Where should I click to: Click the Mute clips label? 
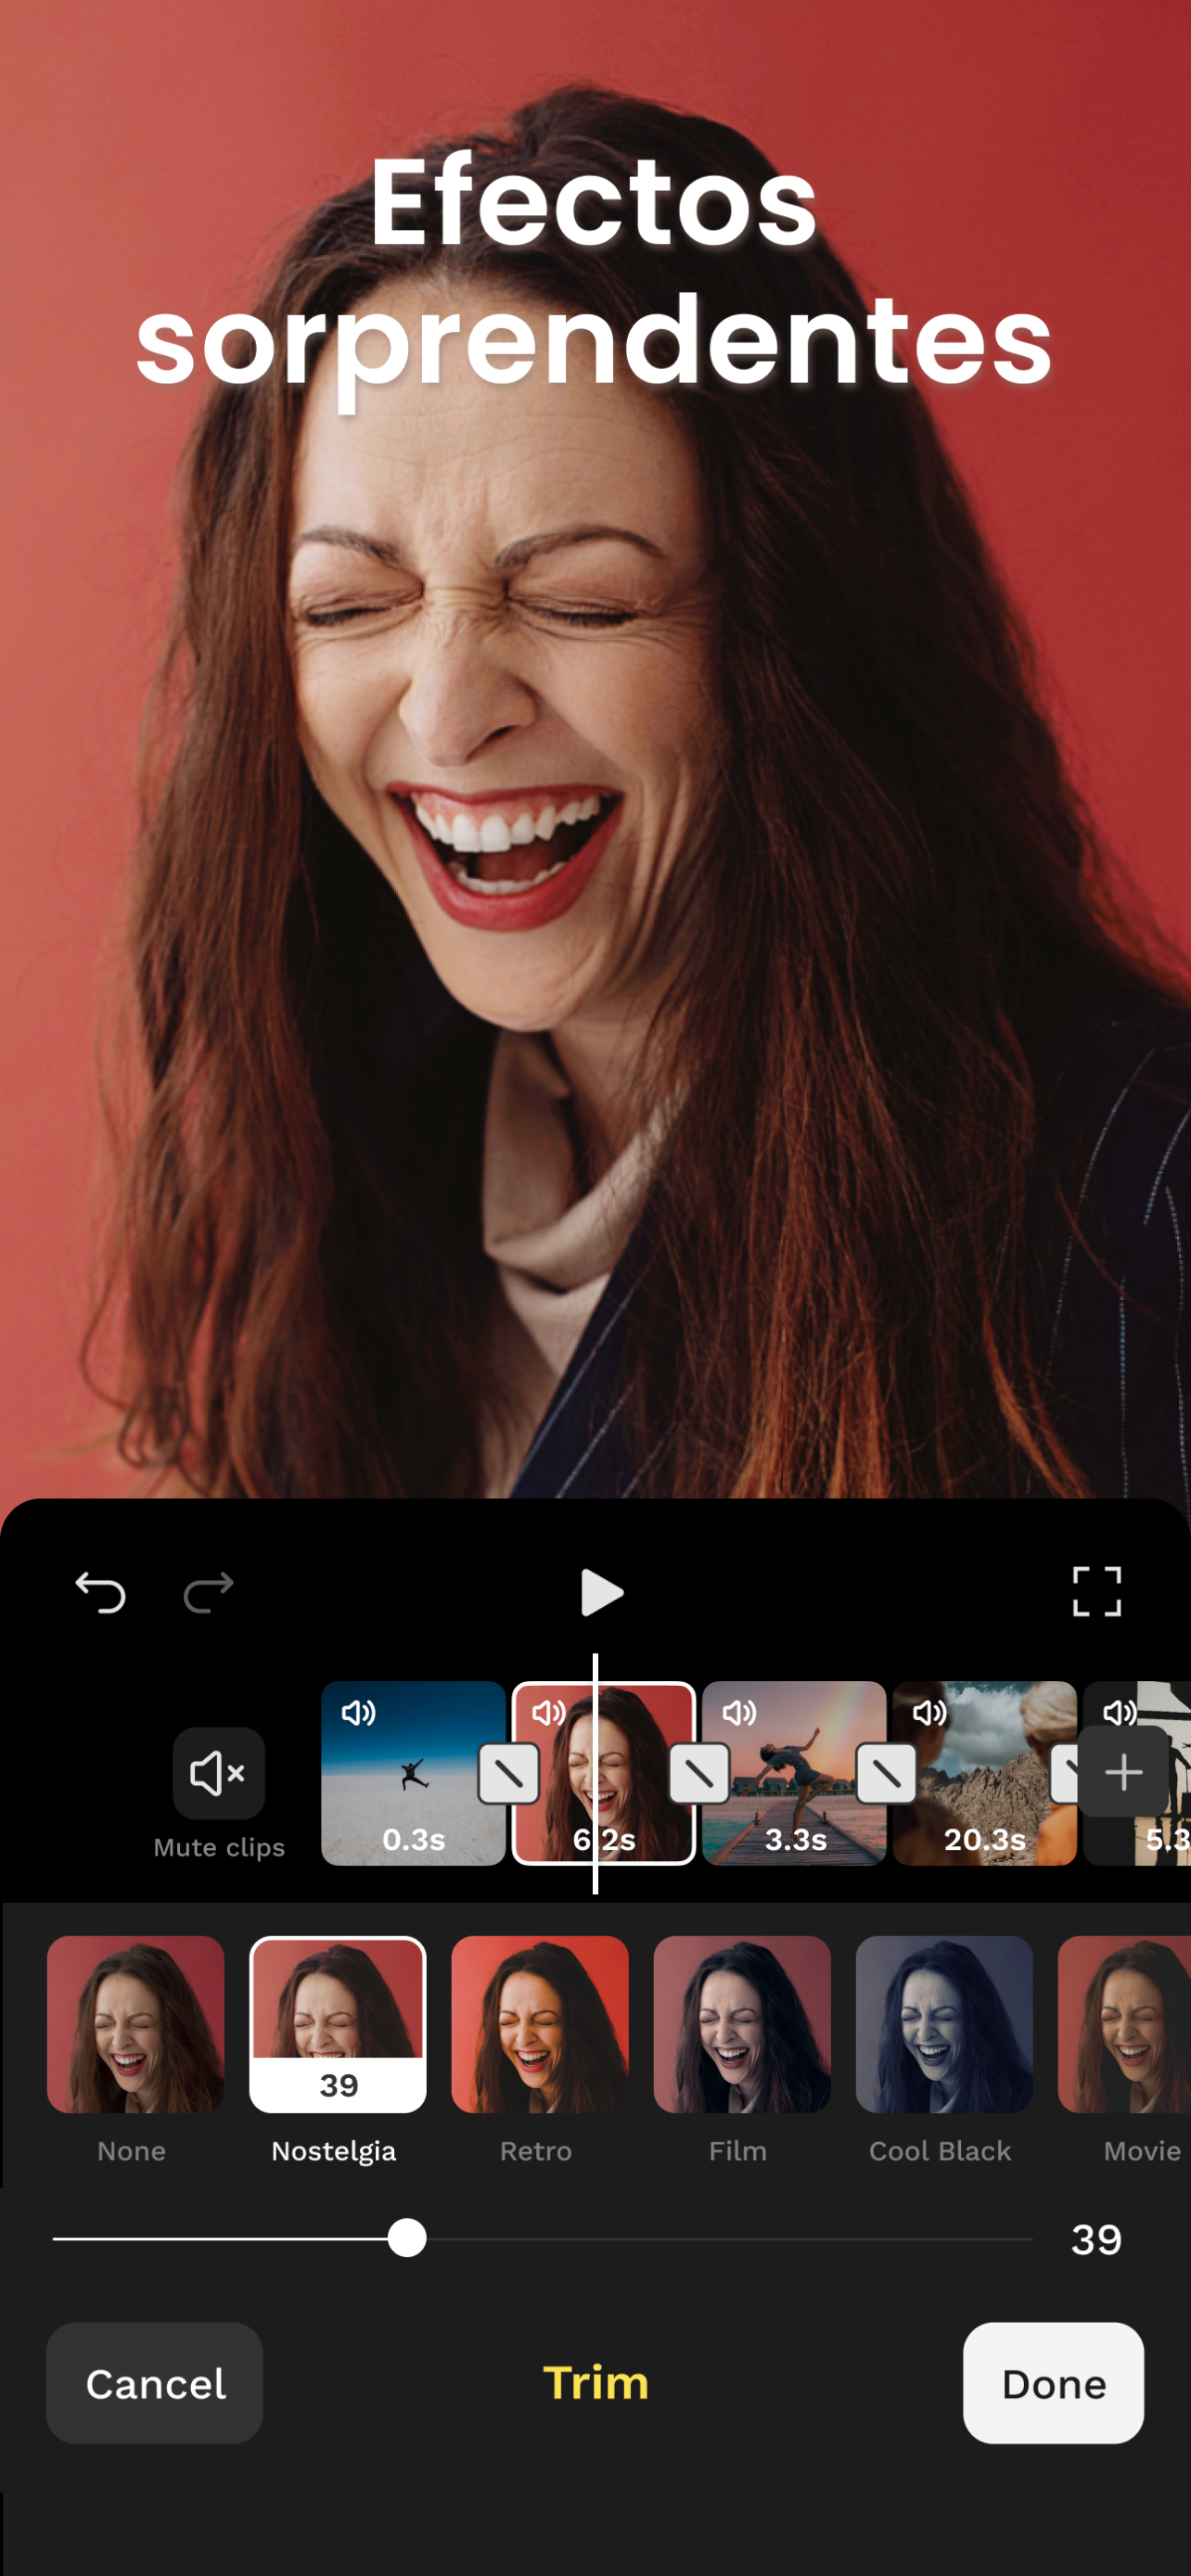[219, 1847]
